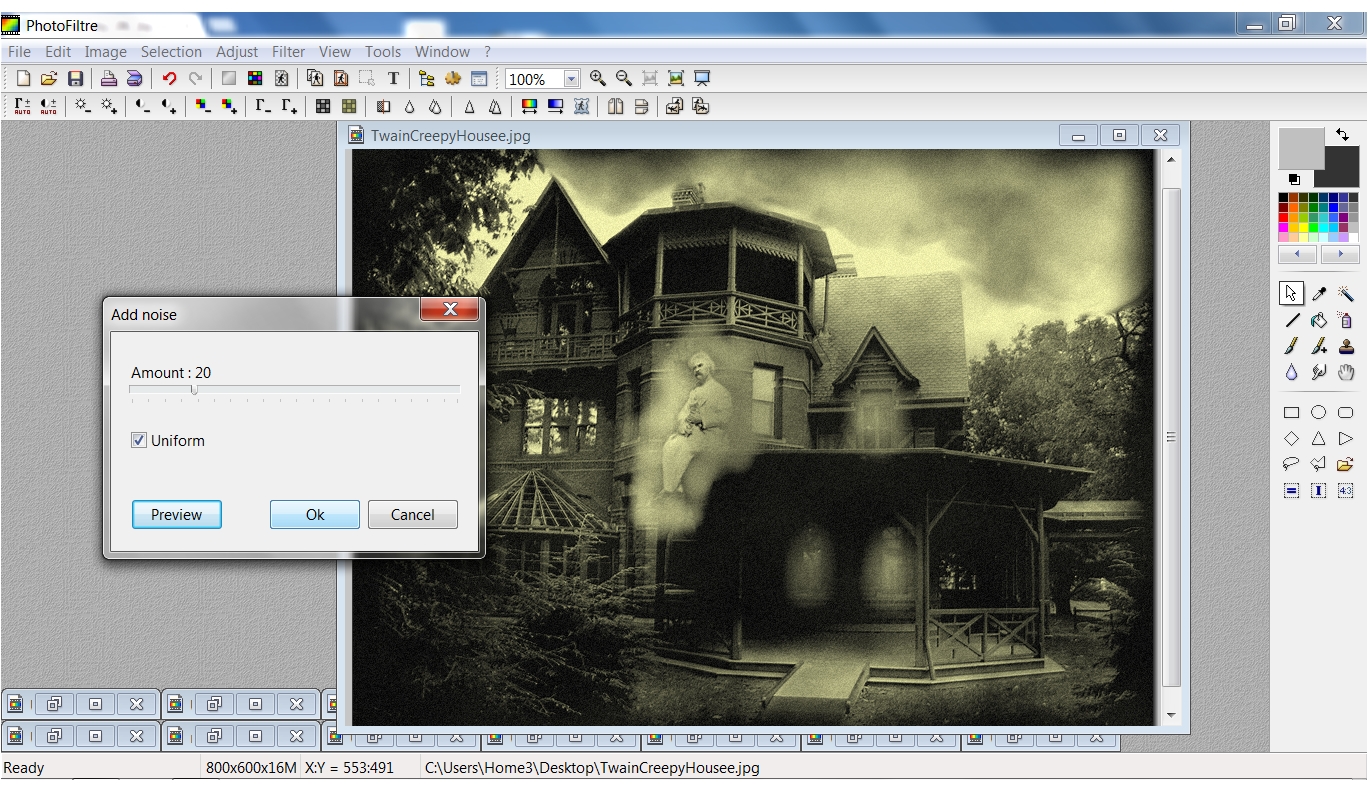Decrease gamma with the Gamma minus icon

click(x=263, y=106)
